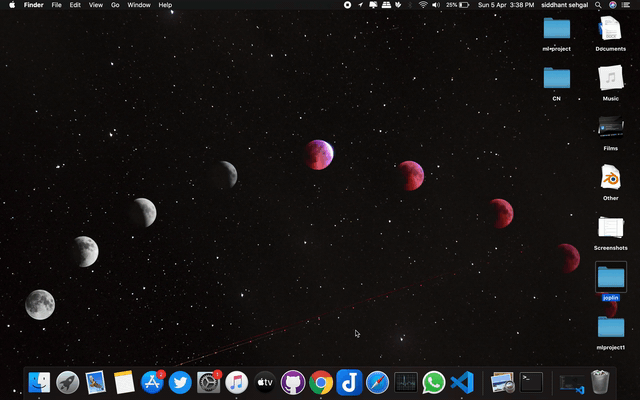Restore the minimized VS Code window in Dock

point(572,384)
